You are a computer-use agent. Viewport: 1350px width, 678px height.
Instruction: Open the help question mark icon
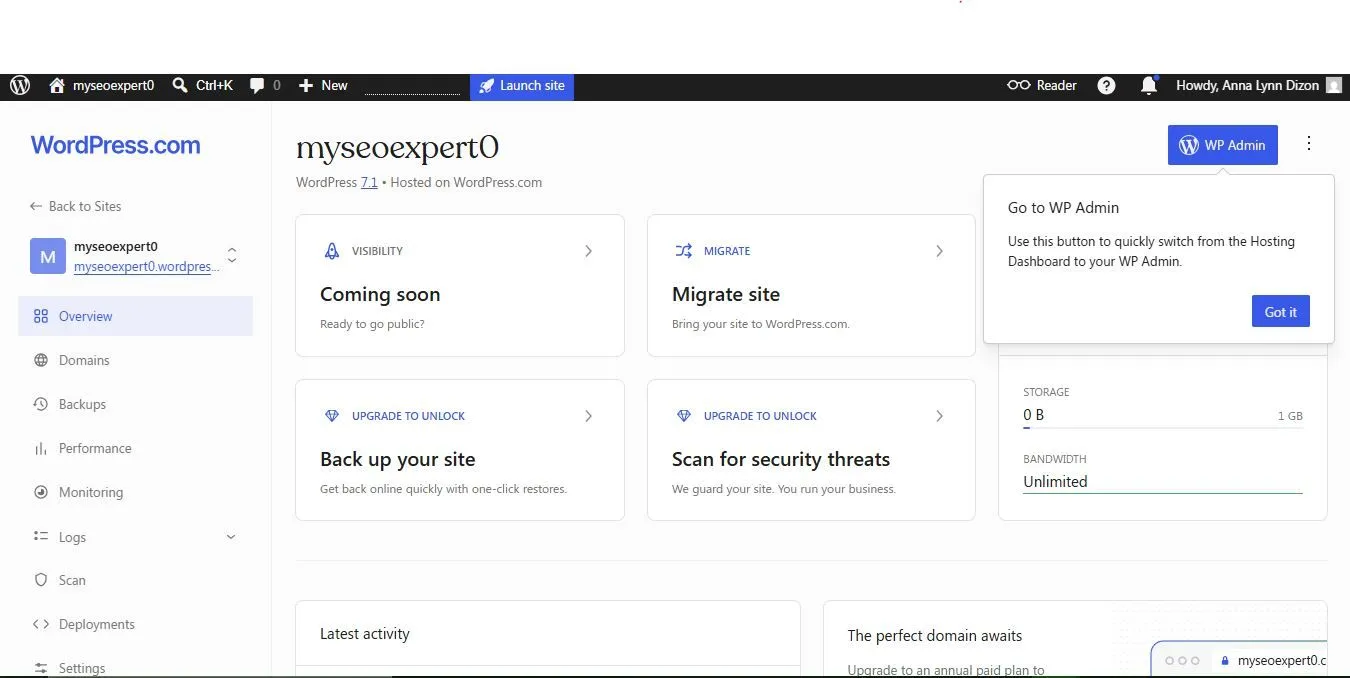click(x=1106, y=86)
